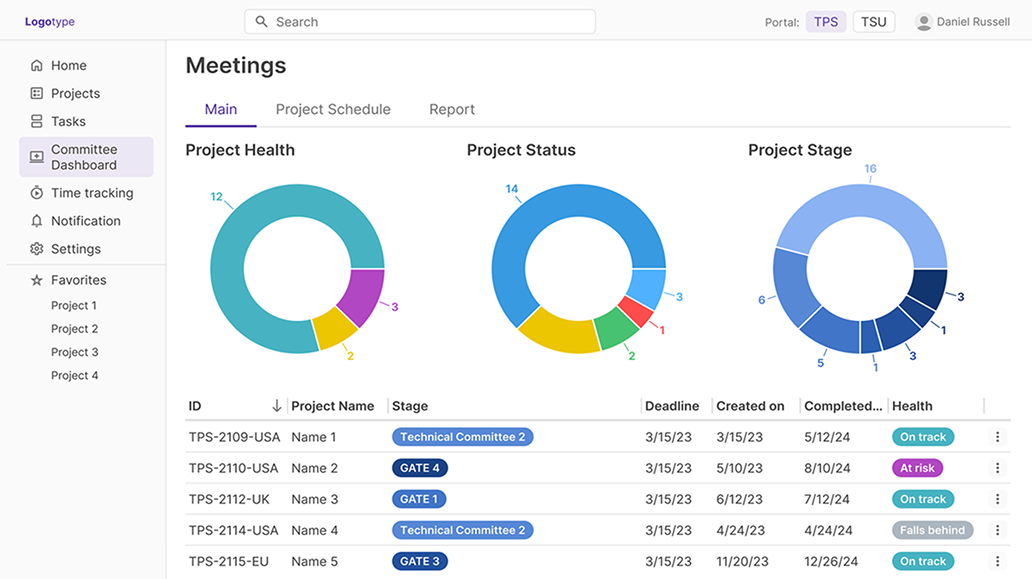This screenshot has width=1032, height=579.
Task: Click the Settings gear icon
Action: pos(37,249)
